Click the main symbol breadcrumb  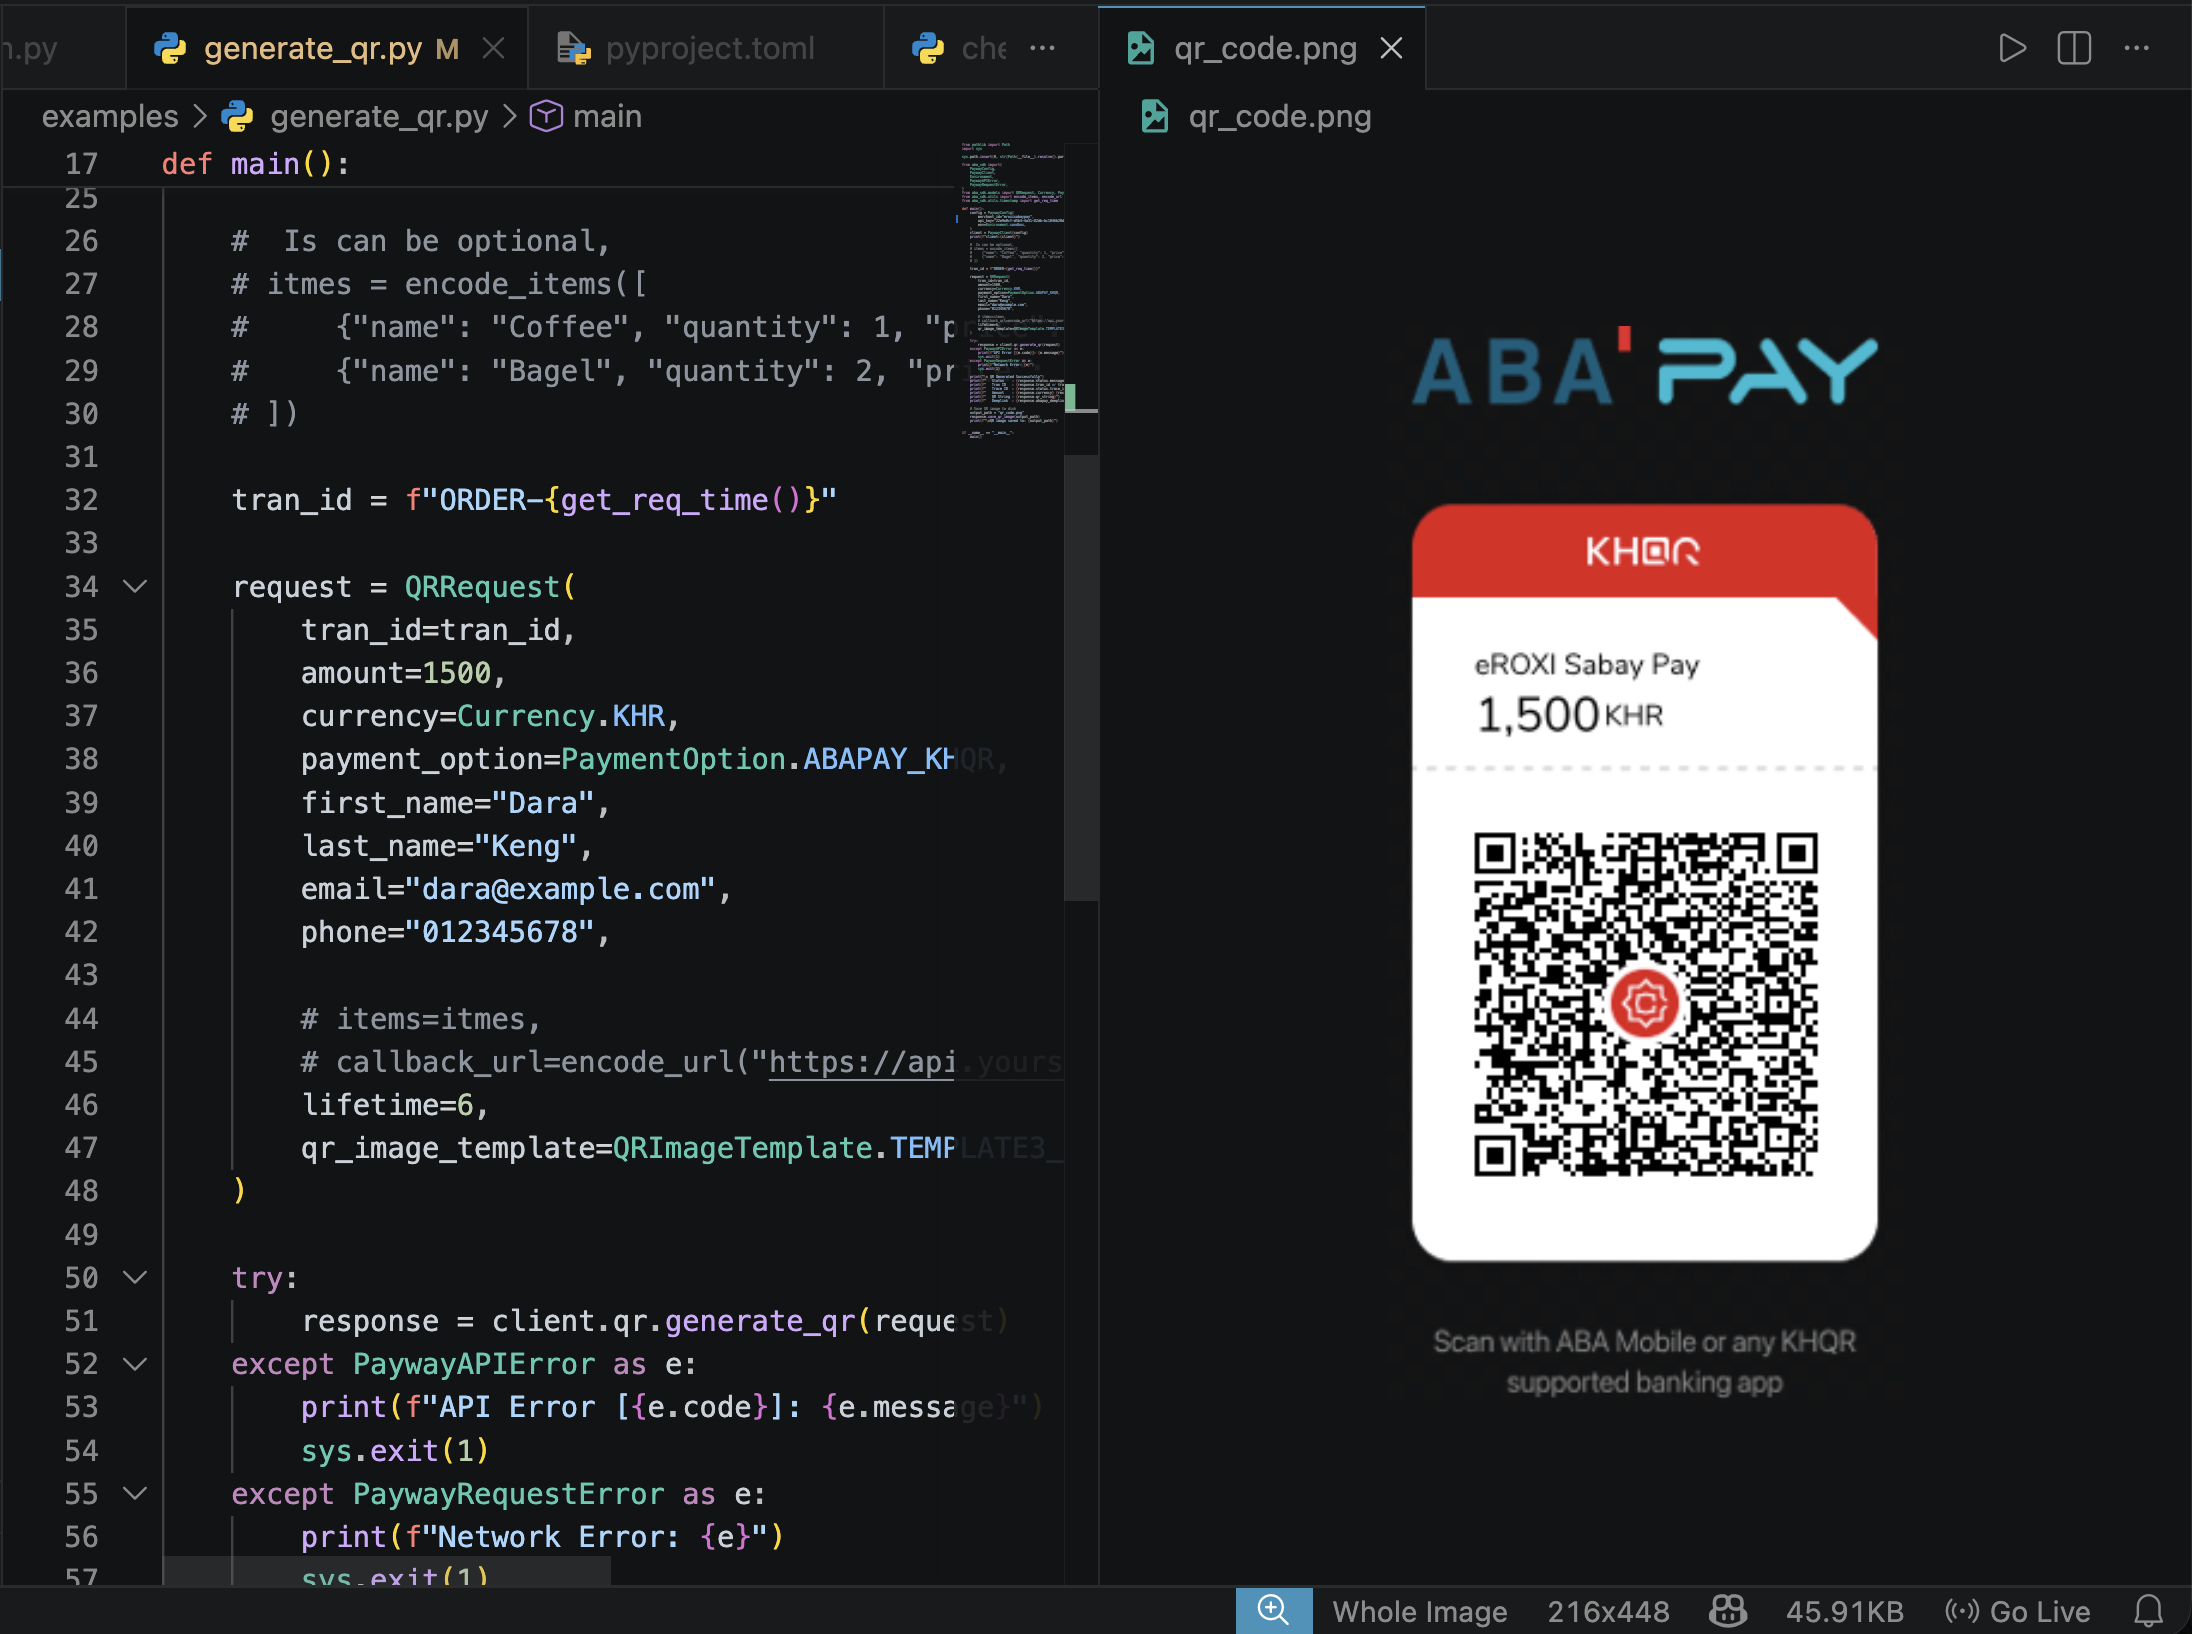[607, 116]
